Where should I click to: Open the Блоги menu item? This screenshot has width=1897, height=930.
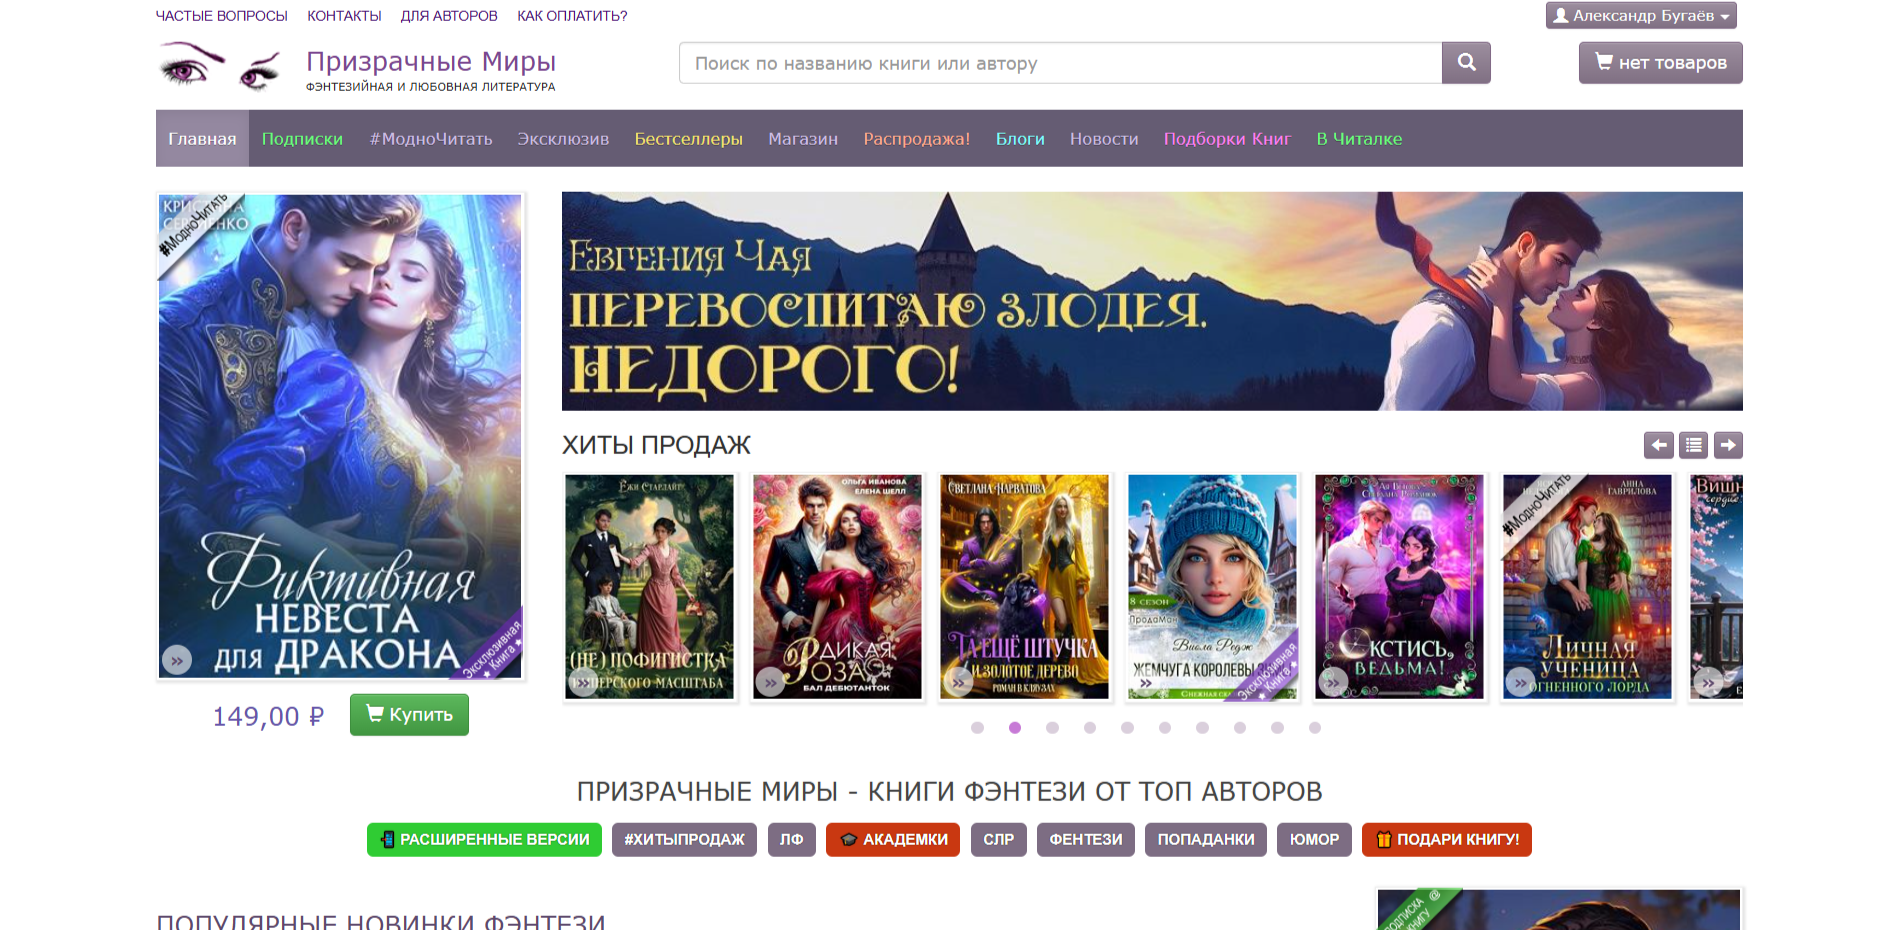(x=1020, y=138)
